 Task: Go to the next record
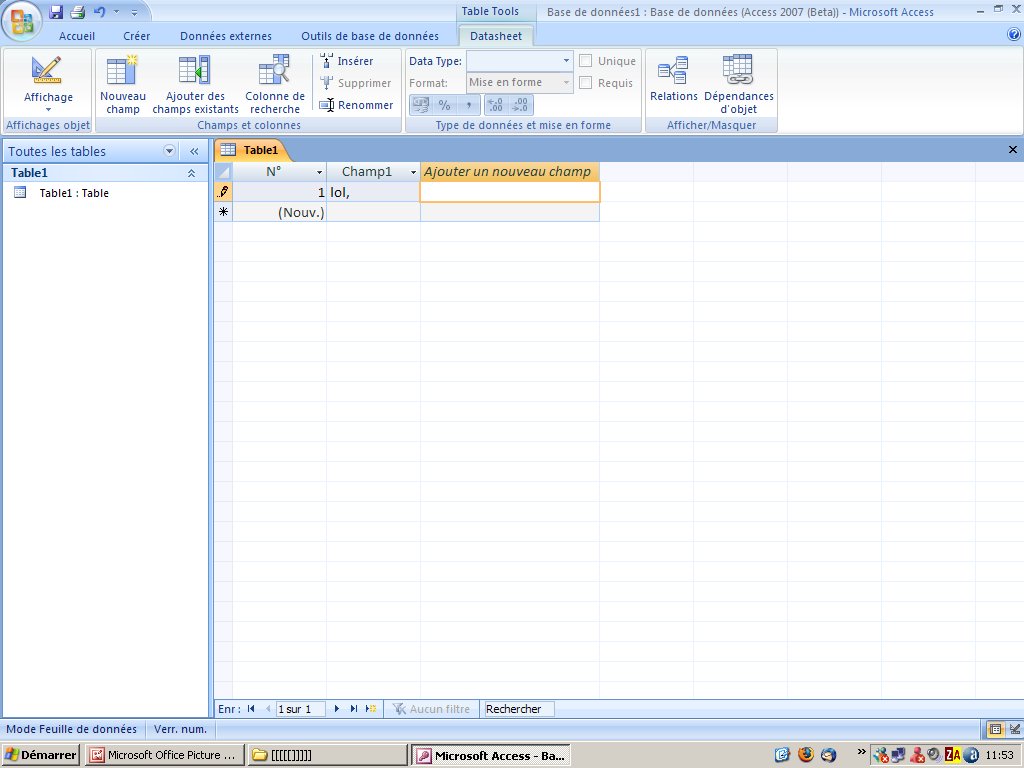337,709
